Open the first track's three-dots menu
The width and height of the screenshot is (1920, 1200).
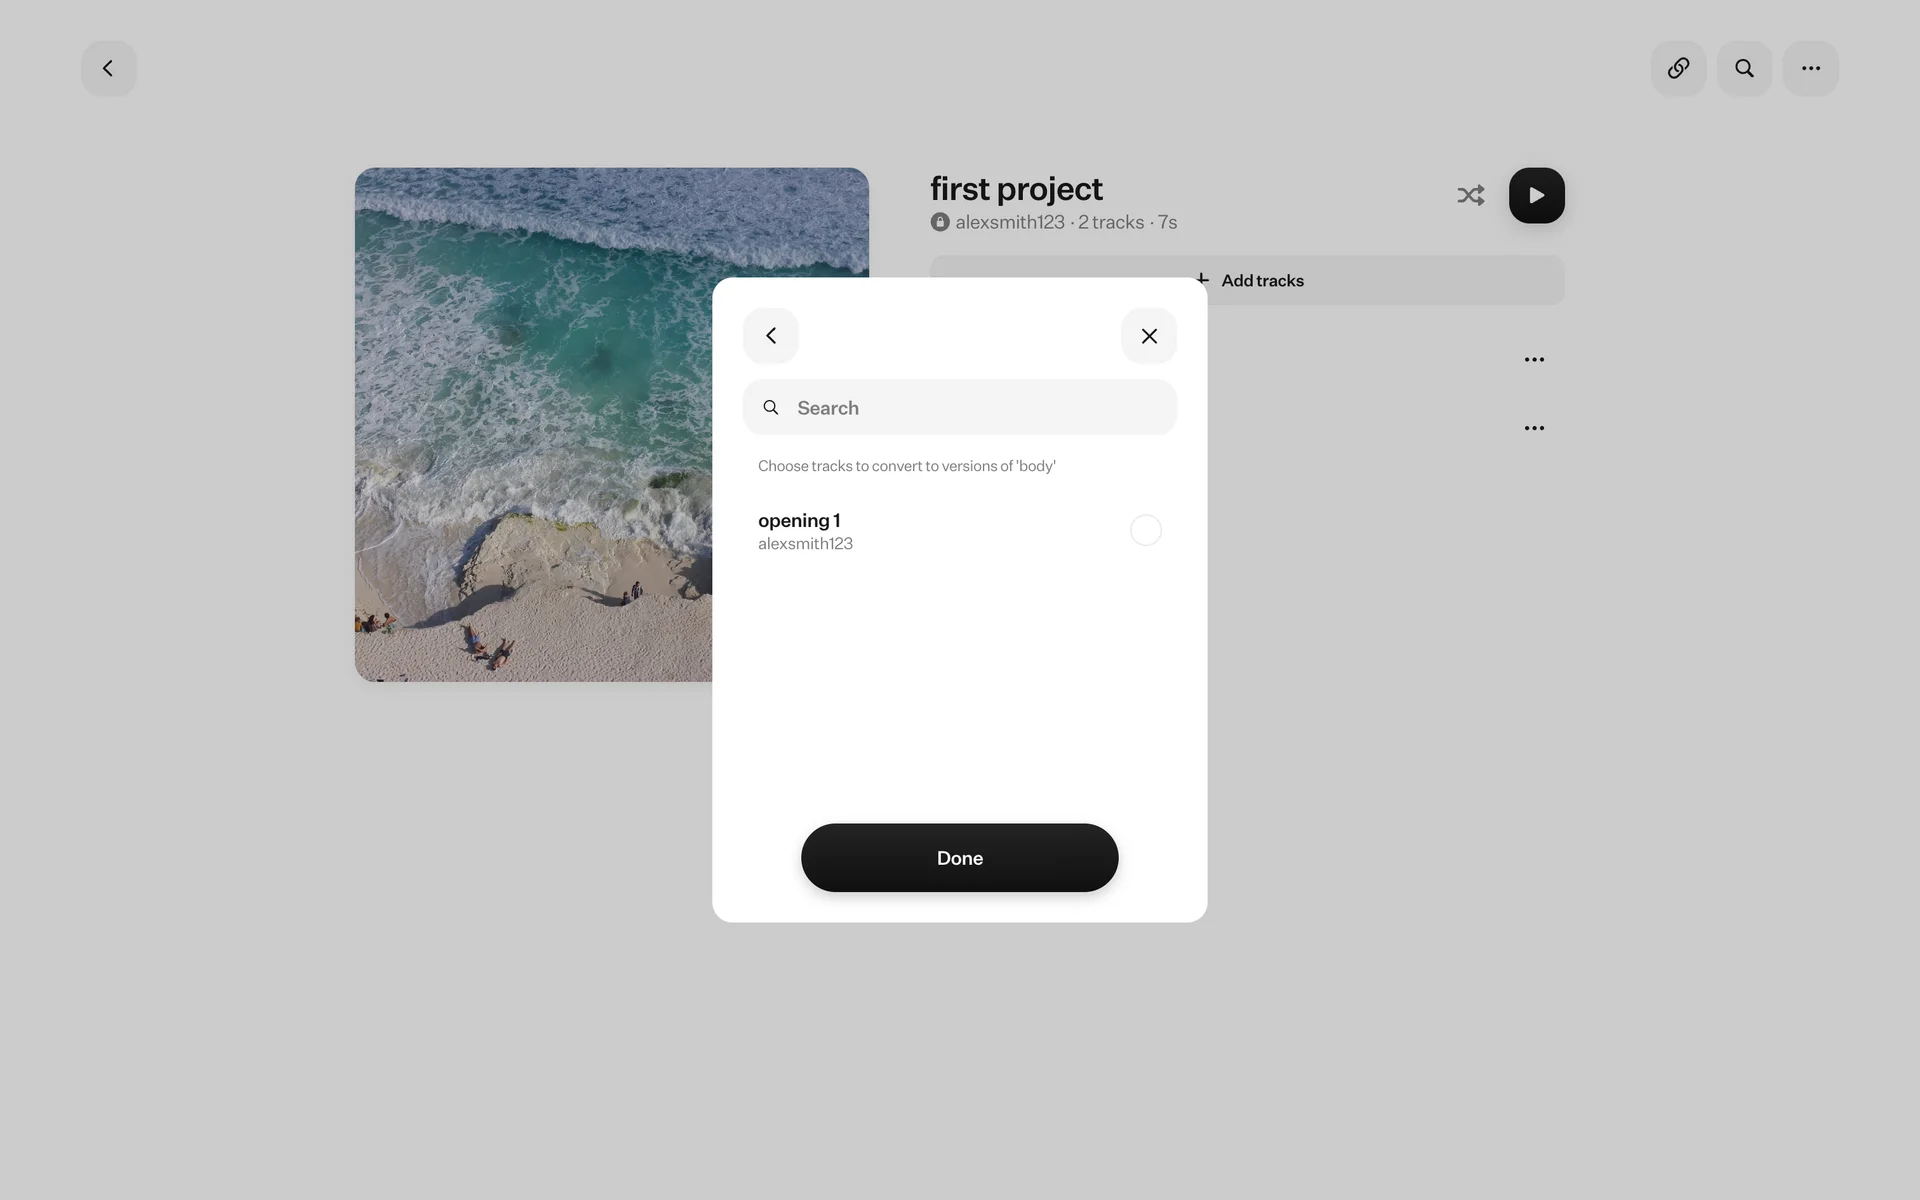pyautogui.click(x=1534, y=360)
